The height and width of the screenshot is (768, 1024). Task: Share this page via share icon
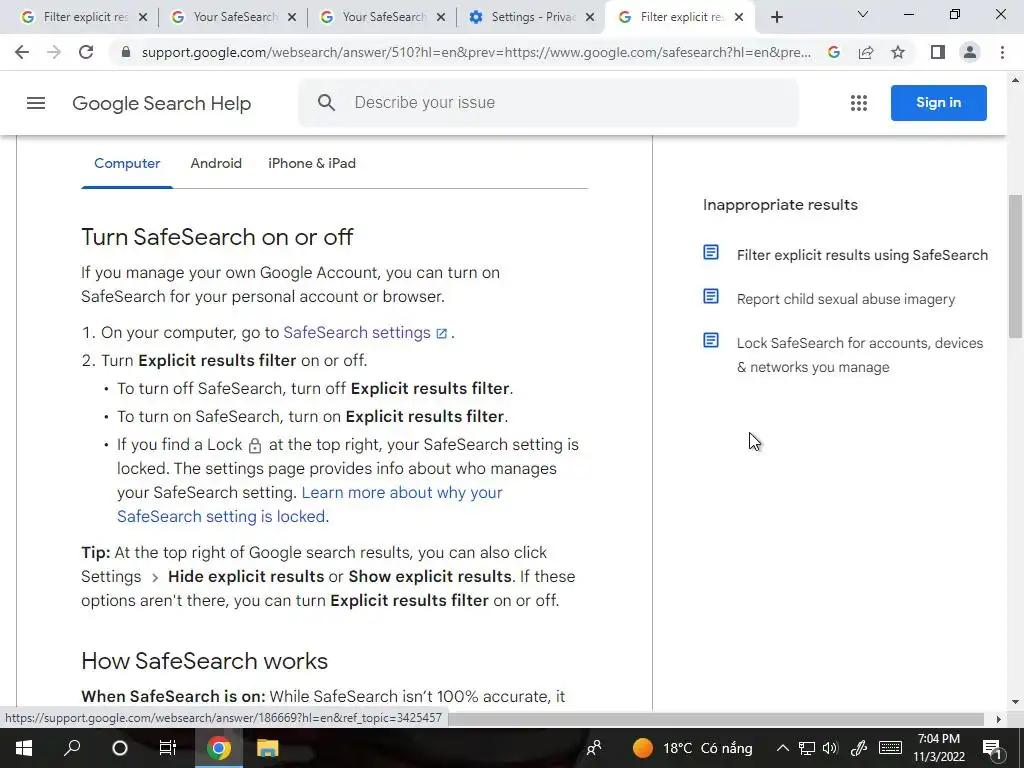[866, 52]
